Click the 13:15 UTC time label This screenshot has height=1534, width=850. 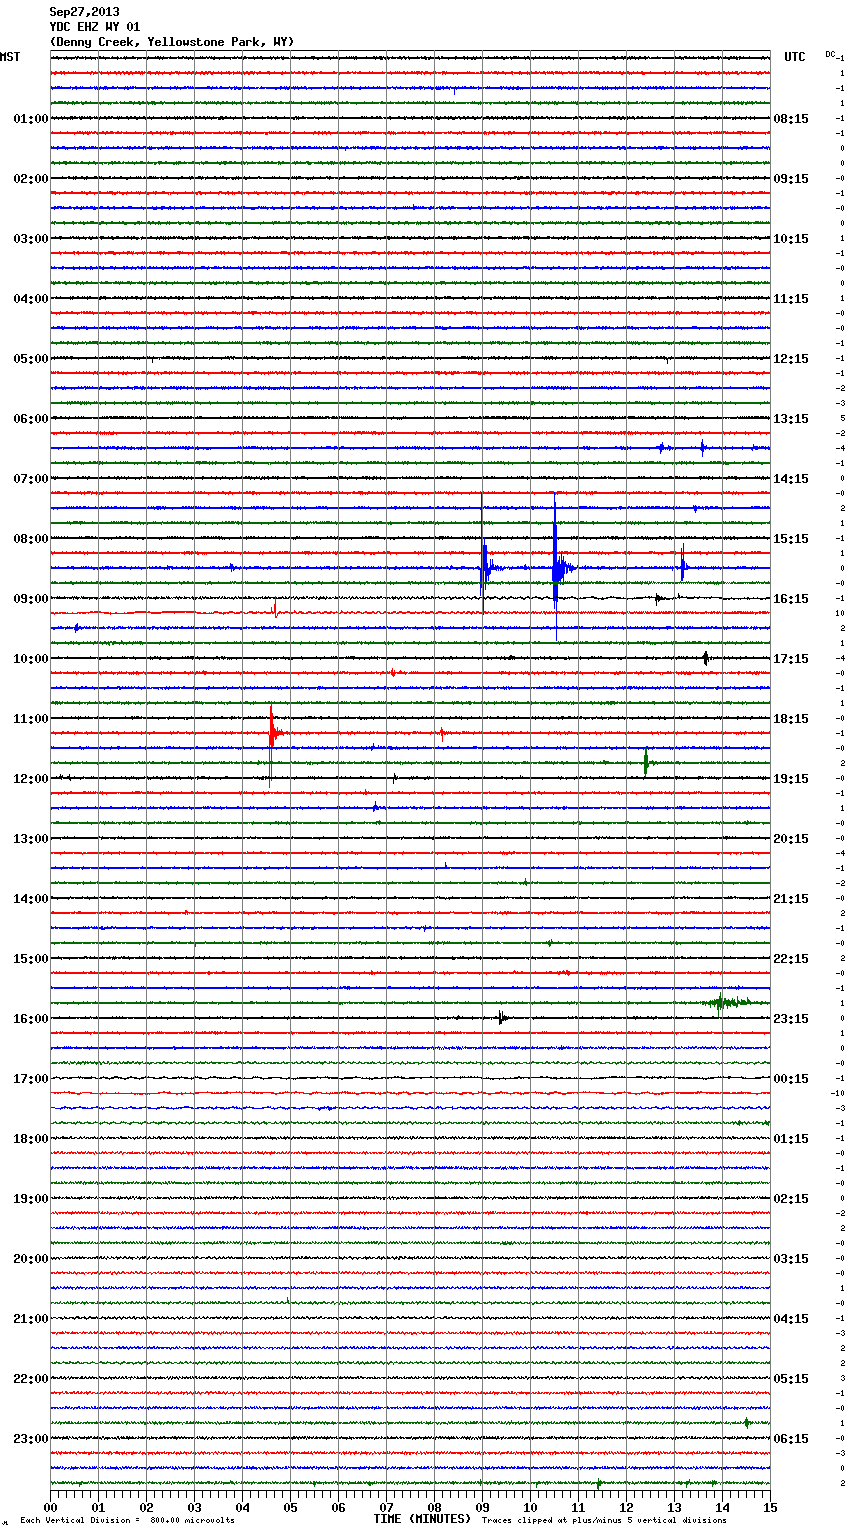click(791, 419)
